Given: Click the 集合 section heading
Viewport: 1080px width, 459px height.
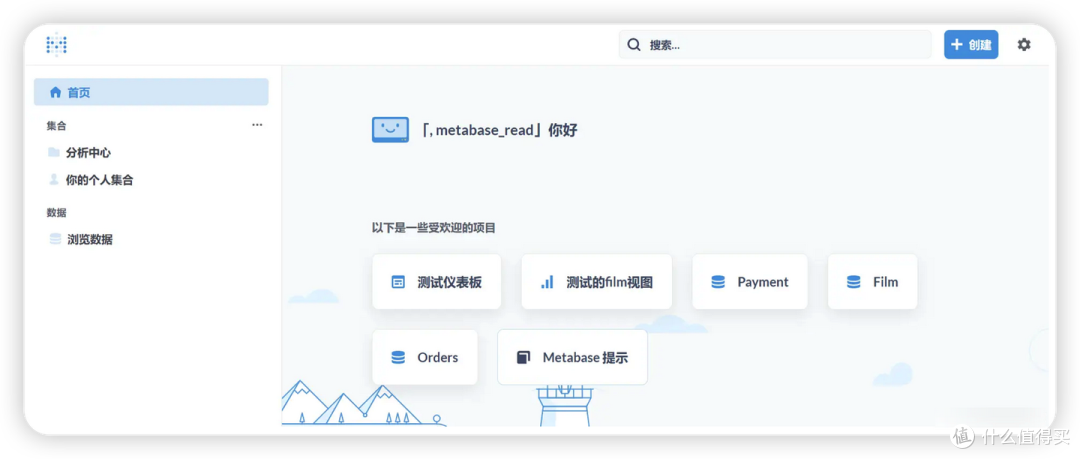Looking at the screenshot, I should pos(56,126).
